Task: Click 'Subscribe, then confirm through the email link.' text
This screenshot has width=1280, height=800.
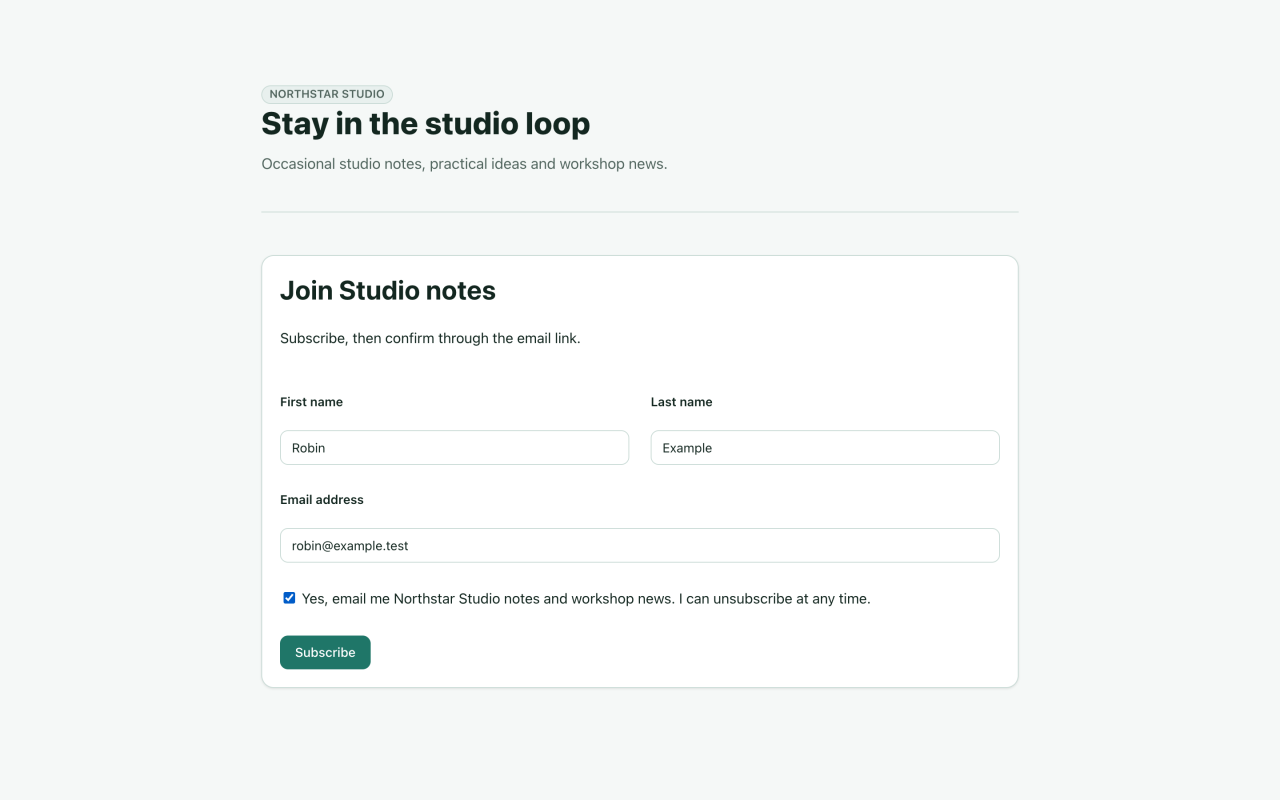Action: (430, 338)
